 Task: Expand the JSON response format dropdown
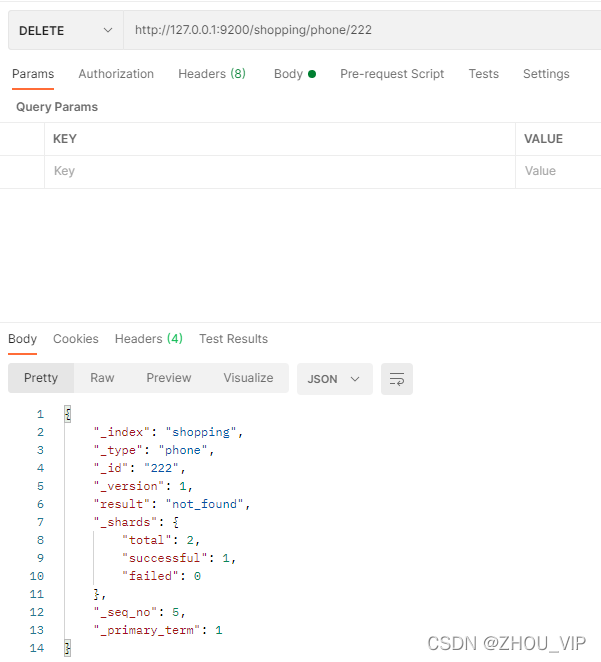(x=334, y=379)
